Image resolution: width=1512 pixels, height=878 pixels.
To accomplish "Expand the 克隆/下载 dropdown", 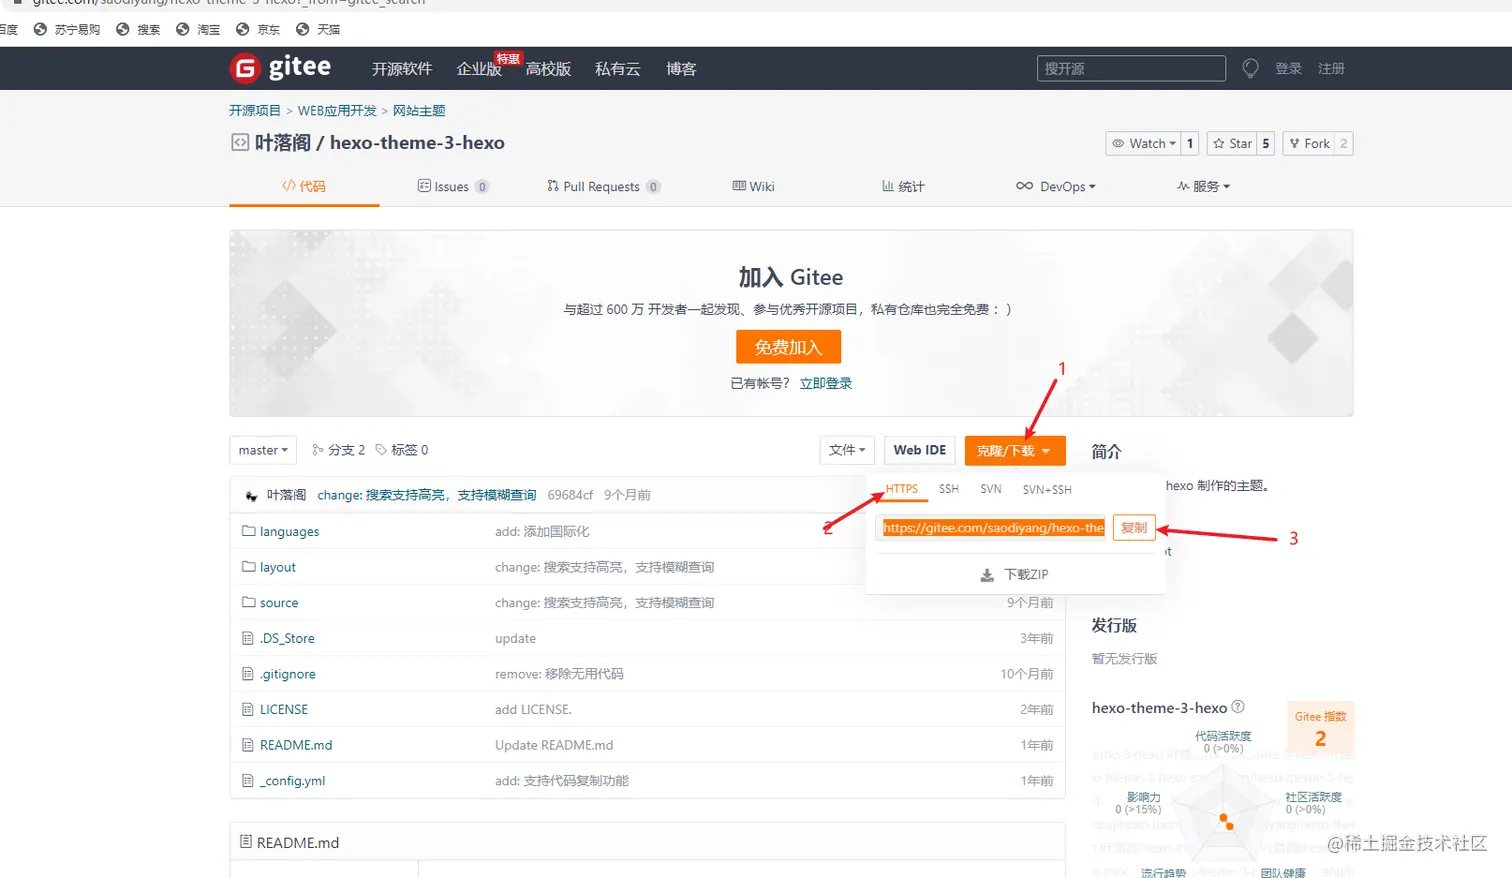I will 1014,451.
